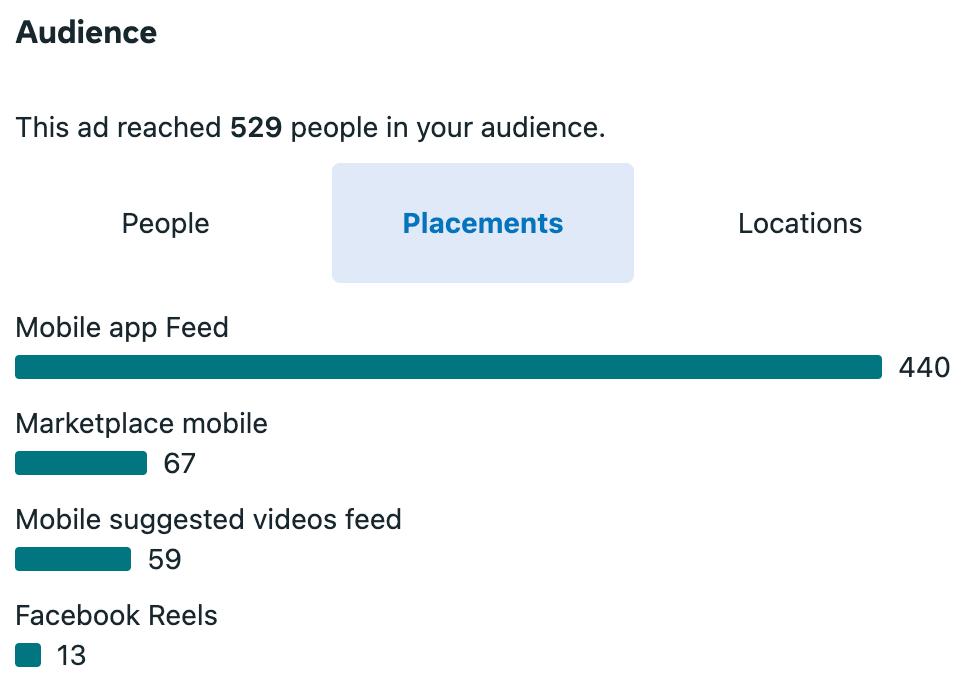Click the 67 placement count
This screenshot has width=966, height=682.
pos(179,464)
